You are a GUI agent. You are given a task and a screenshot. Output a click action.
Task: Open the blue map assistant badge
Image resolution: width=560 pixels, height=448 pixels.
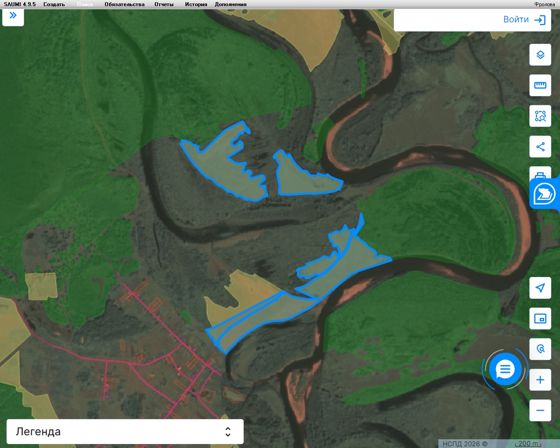[545, 194]
